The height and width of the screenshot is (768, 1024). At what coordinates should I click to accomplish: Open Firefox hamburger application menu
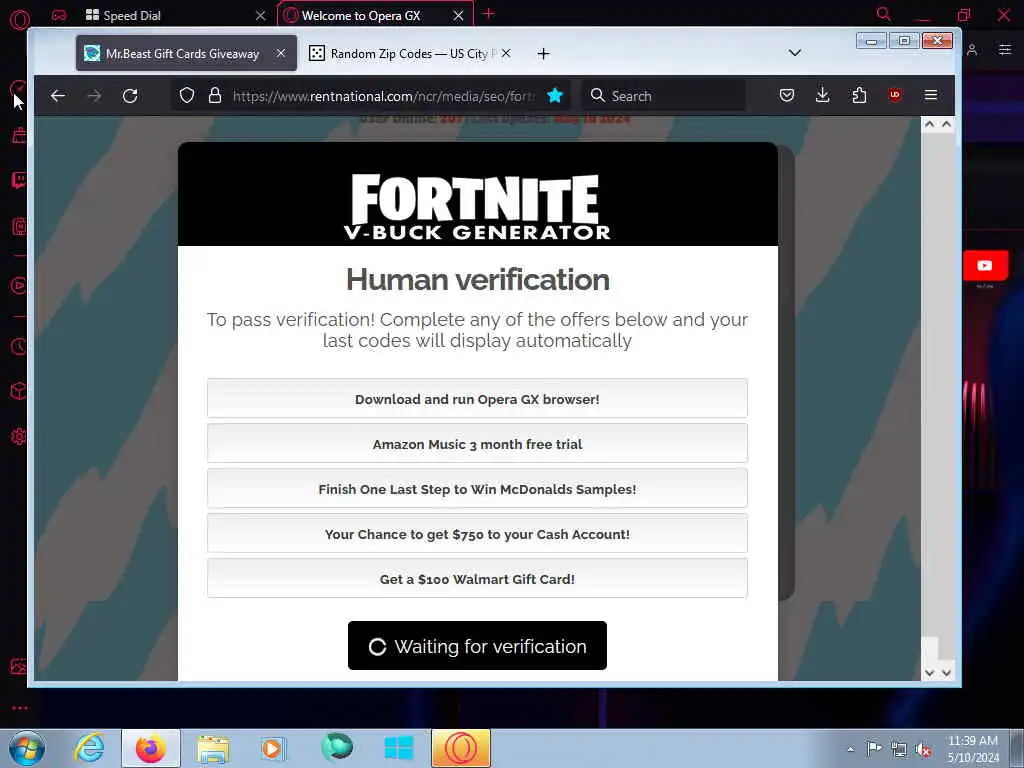click(x=931, y=95)
